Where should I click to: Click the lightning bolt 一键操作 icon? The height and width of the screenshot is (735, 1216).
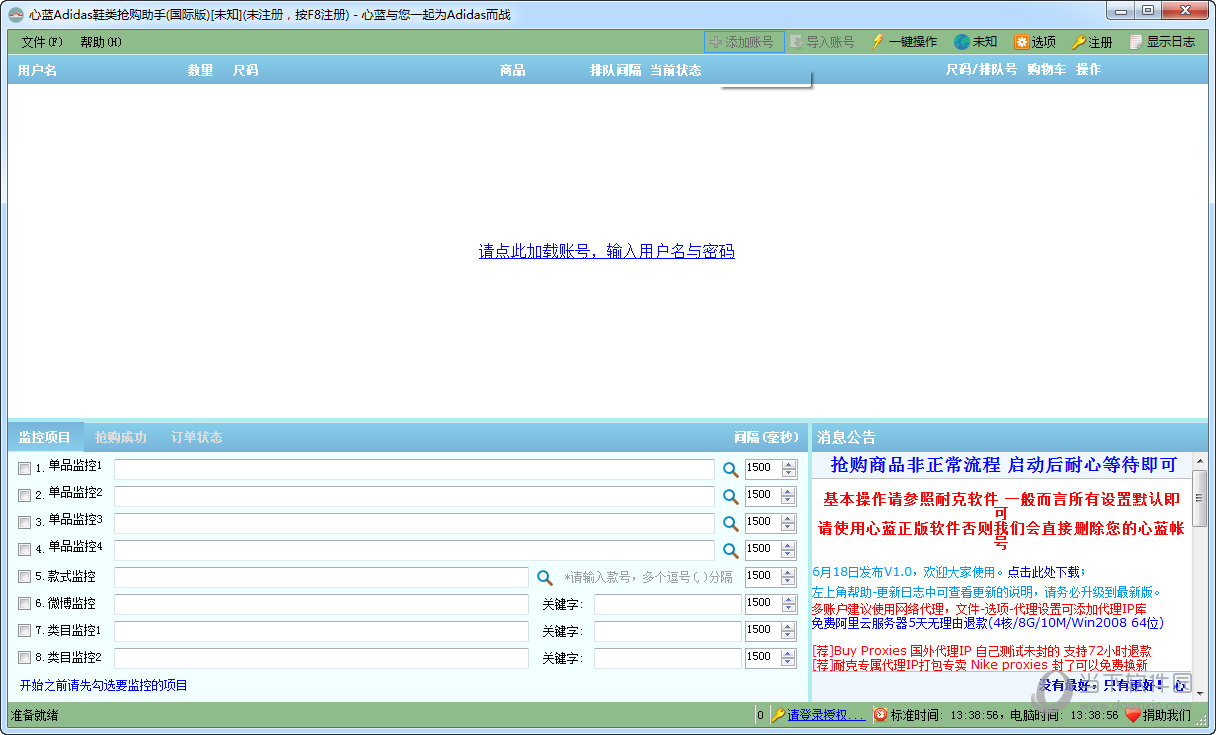tap(878, 42)
